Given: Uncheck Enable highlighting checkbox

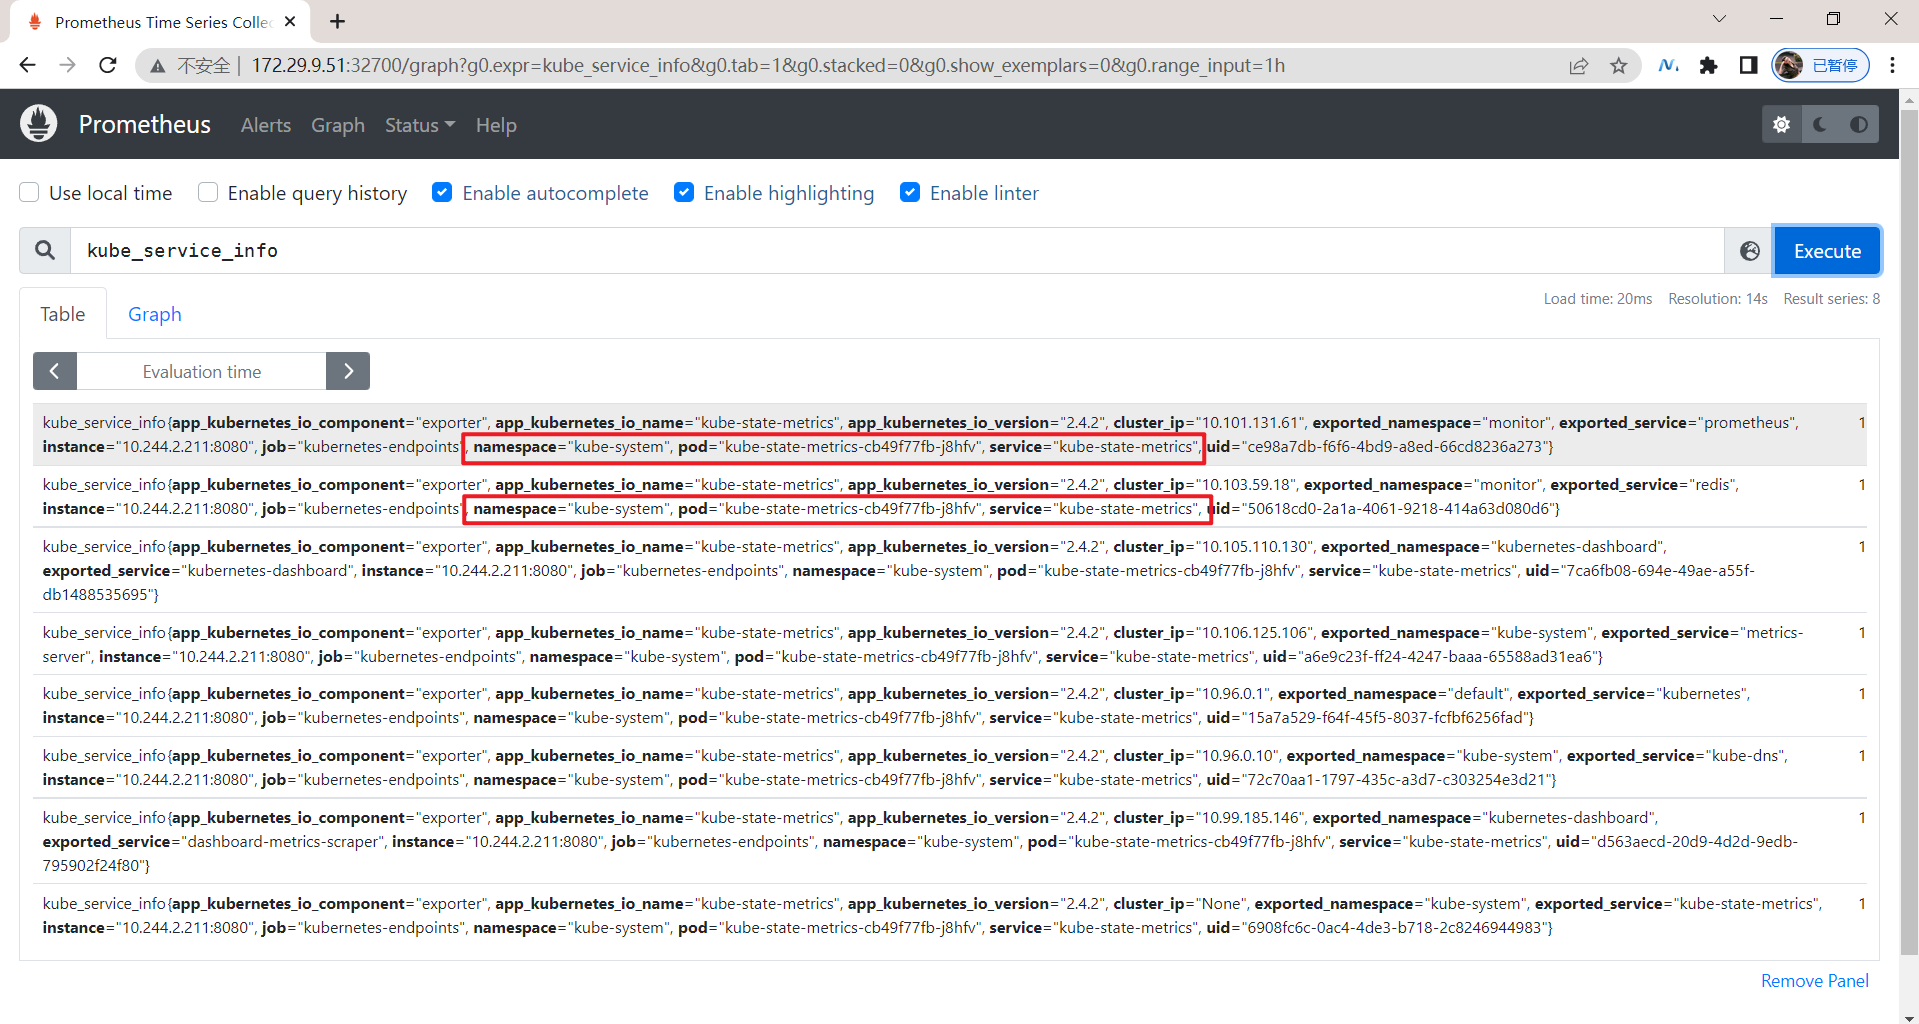Looking at the screenshot, I should pos(684,193).
